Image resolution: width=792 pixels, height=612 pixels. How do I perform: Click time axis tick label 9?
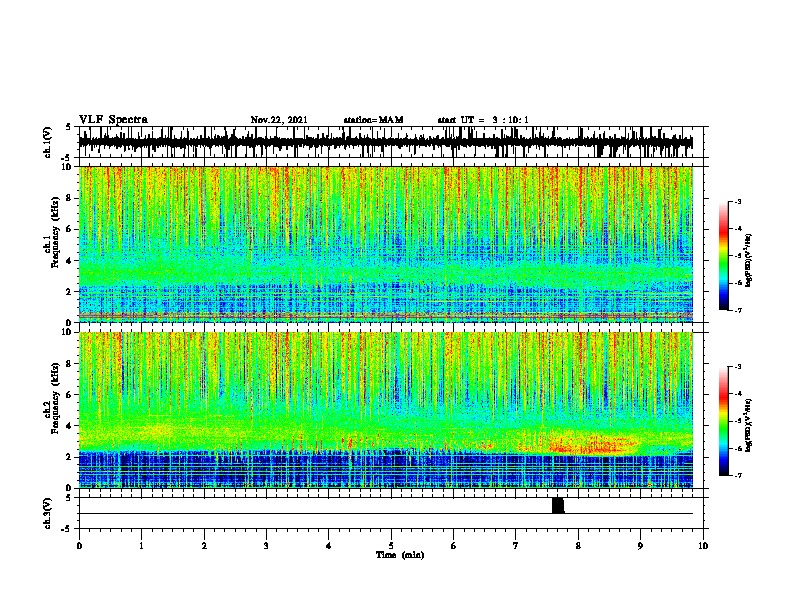click(640, 546)
